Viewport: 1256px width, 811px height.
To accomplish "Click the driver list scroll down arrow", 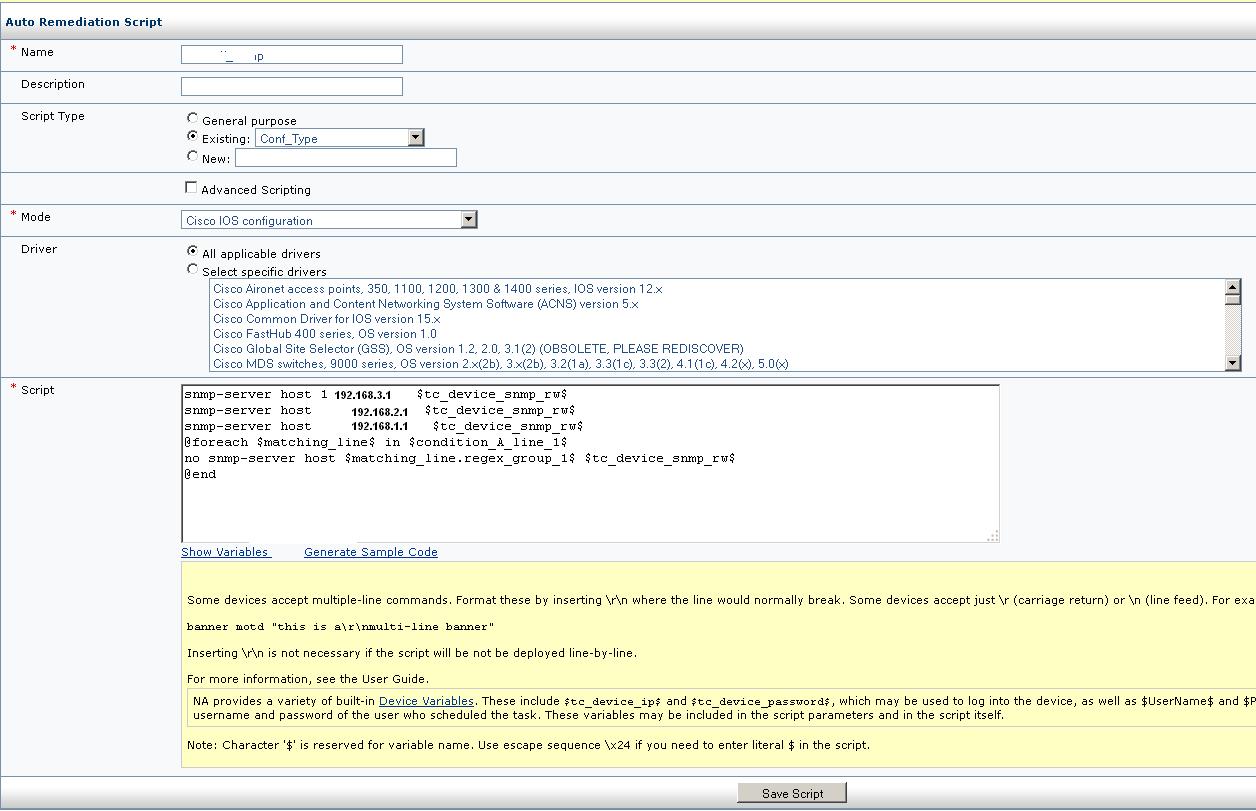I will coord(1233,363).
